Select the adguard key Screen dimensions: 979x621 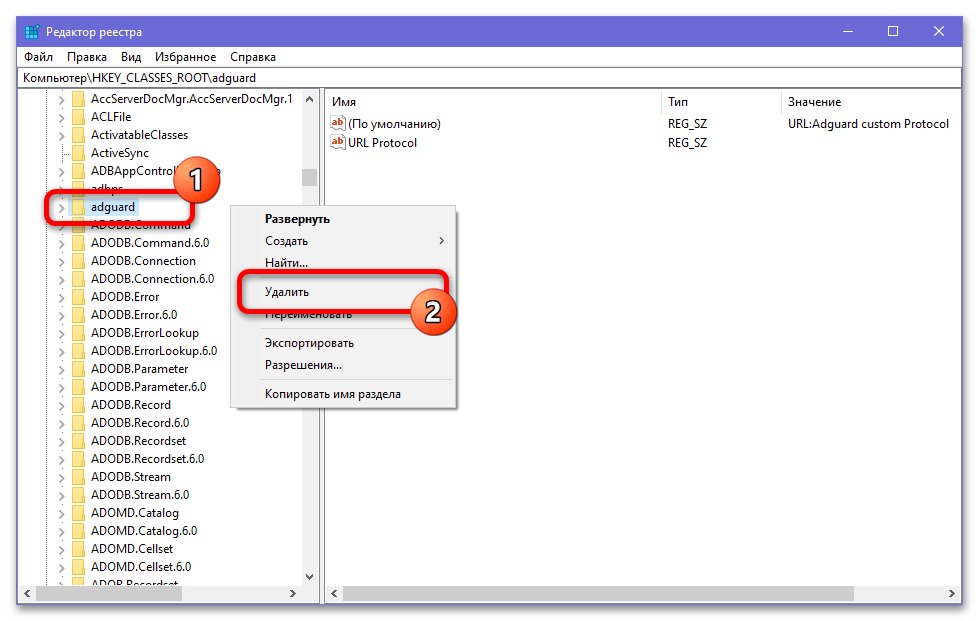pos(112,207)
